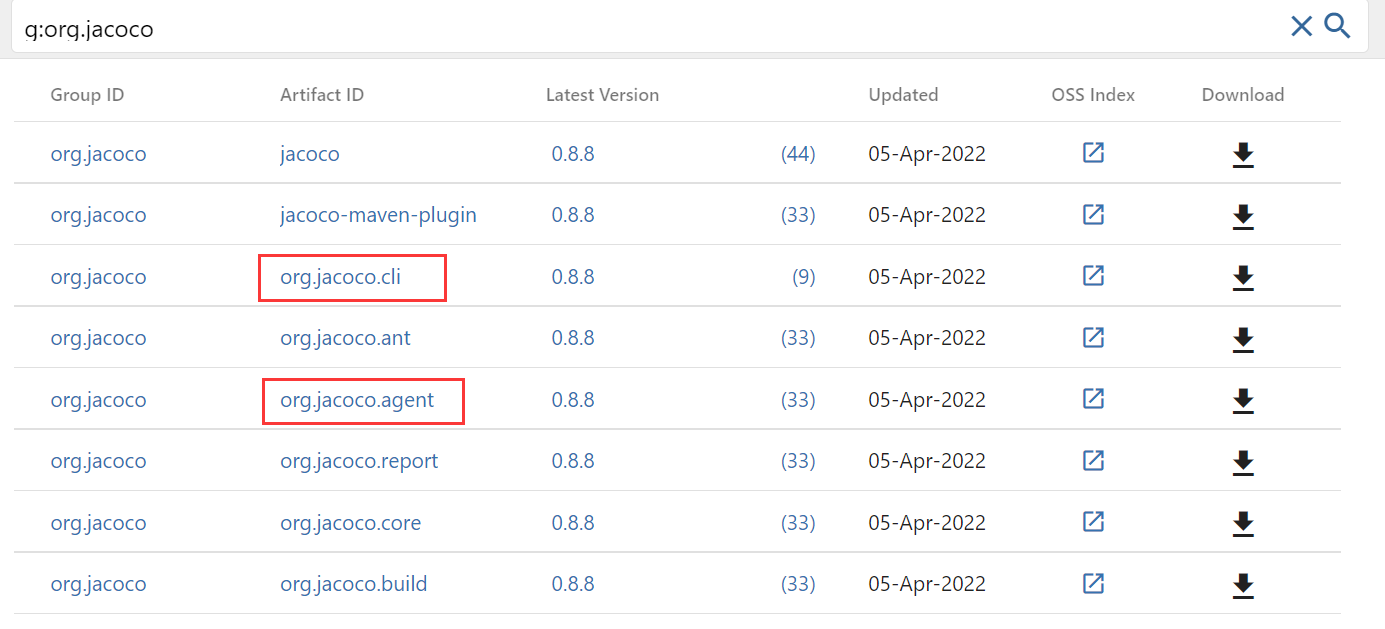Click group ID in org.jacoco.agent row
1385x629 pixels.
point(98,400)
